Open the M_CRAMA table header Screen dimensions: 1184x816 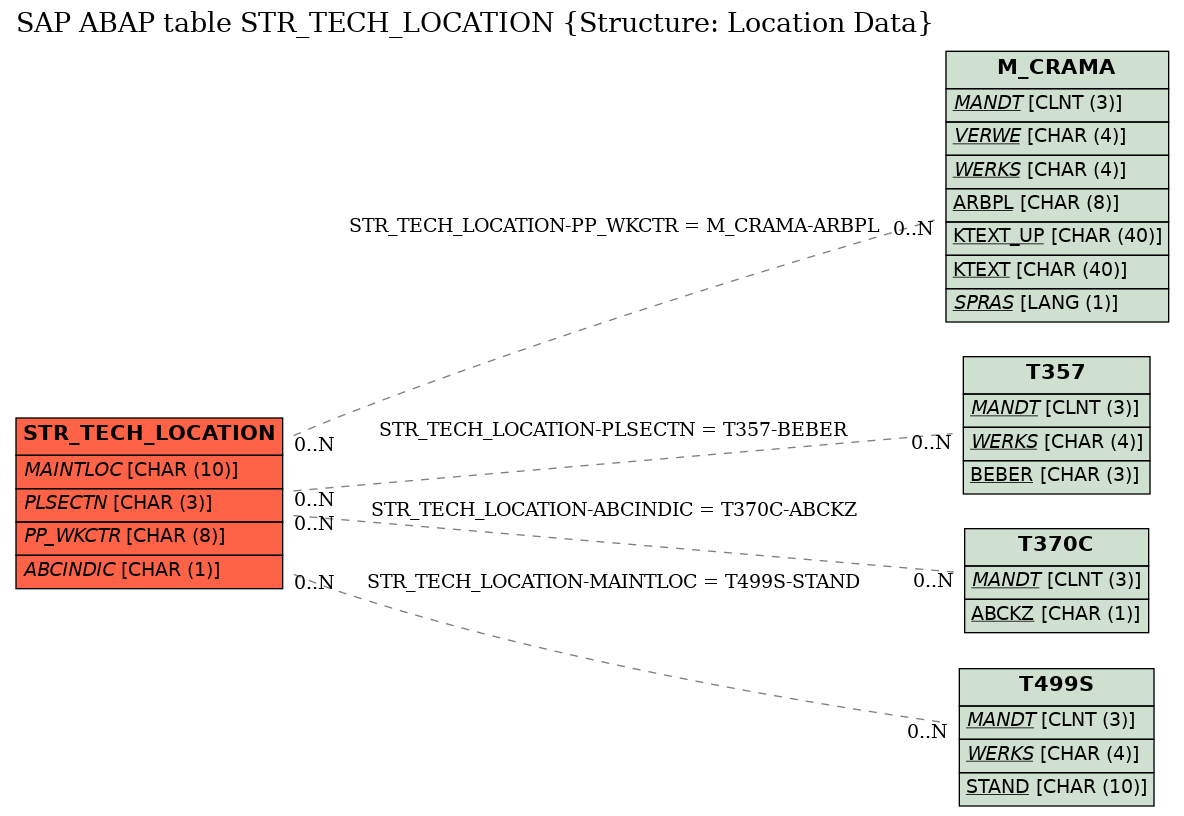[x=1056, y=69]
